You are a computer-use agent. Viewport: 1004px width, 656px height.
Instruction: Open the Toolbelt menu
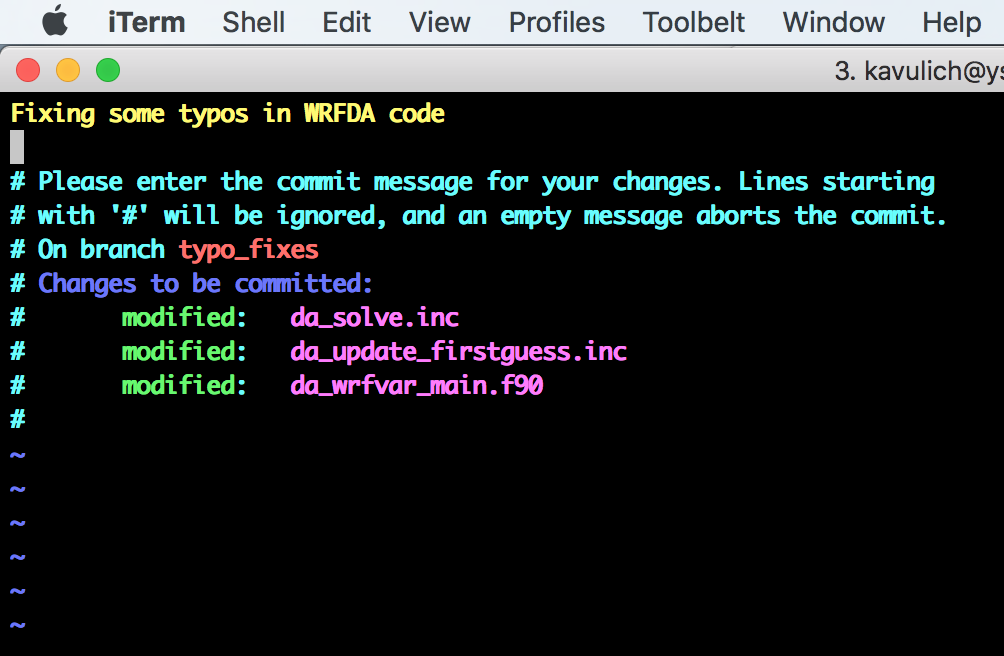pos(694,22)
